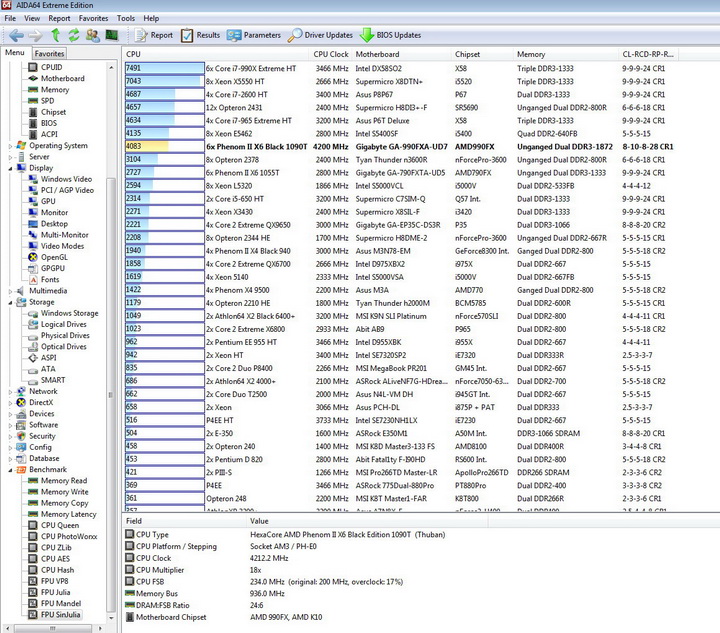Select the SPD tree item

[41, 101]
